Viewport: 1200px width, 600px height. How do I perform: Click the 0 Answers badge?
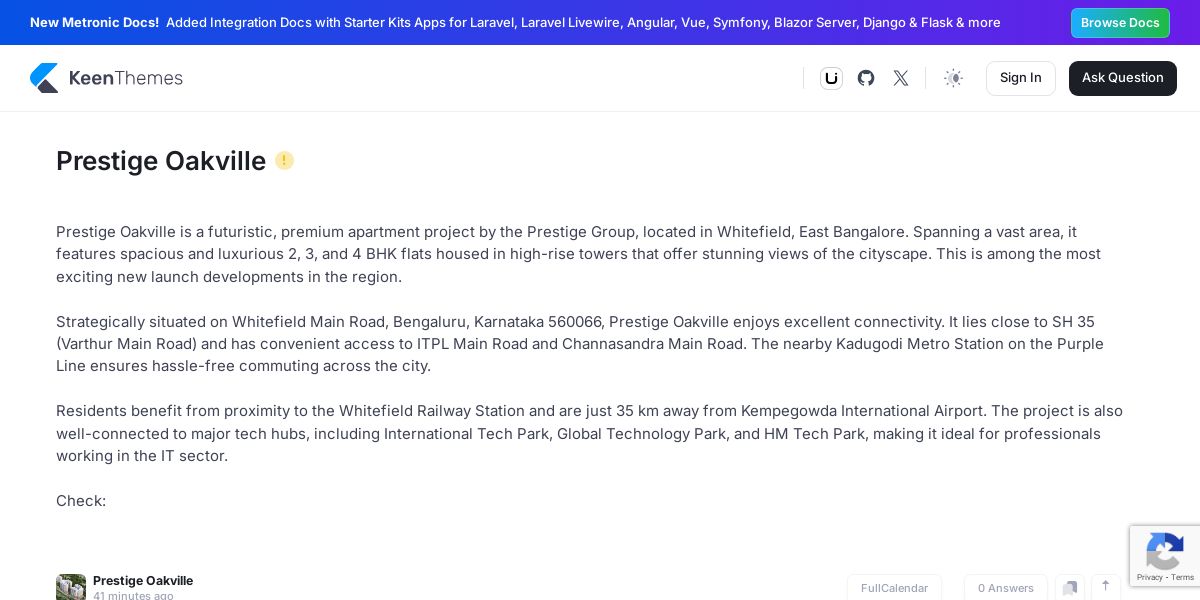(1006, 588)
